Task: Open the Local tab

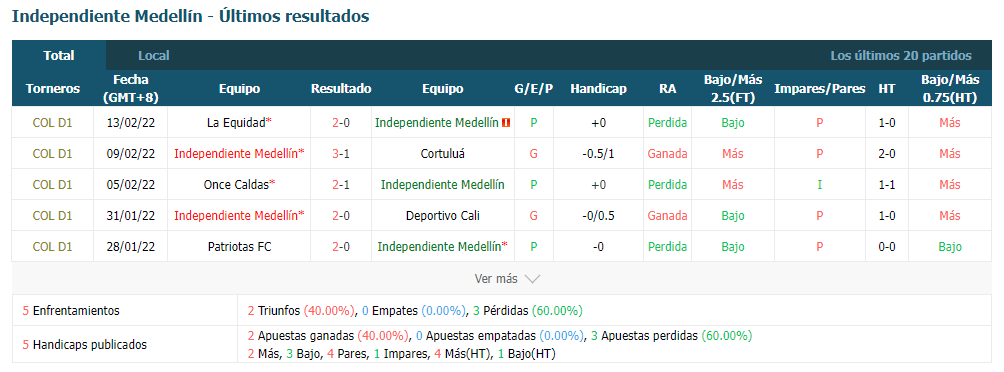Action: click(x=154, y=56)
